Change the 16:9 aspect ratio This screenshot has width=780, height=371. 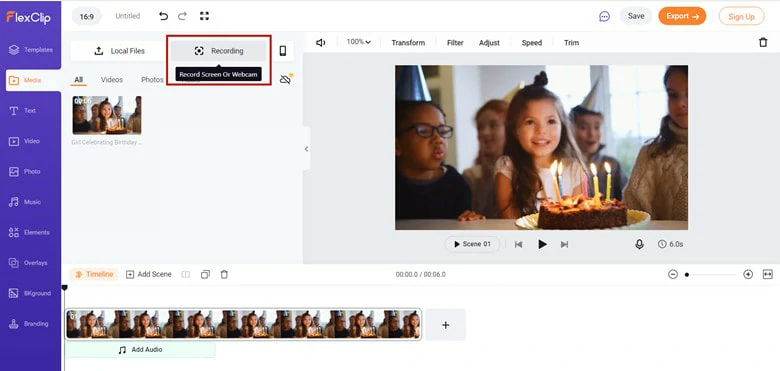click(87, 16)
